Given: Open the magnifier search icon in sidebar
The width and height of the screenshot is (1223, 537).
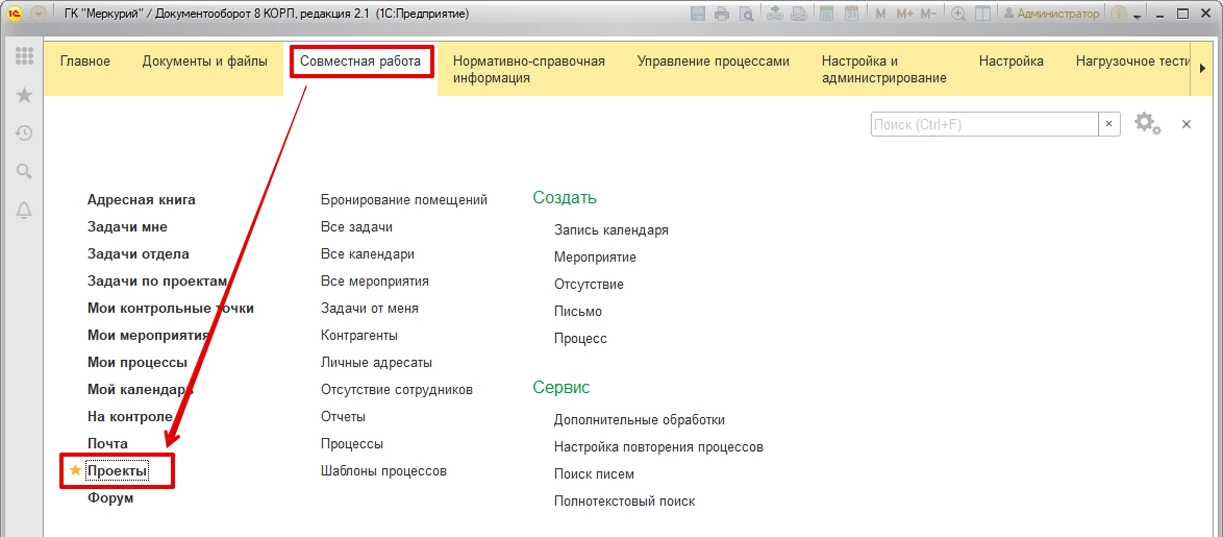Looking at the screenshot, I should click(x=24, y=171).
